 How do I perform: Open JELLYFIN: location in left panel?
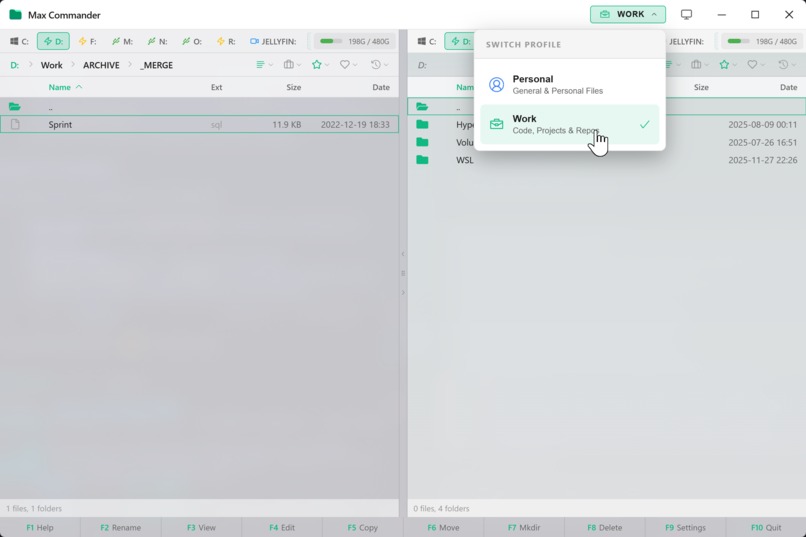pyautogui.click(x=273, y=41)
